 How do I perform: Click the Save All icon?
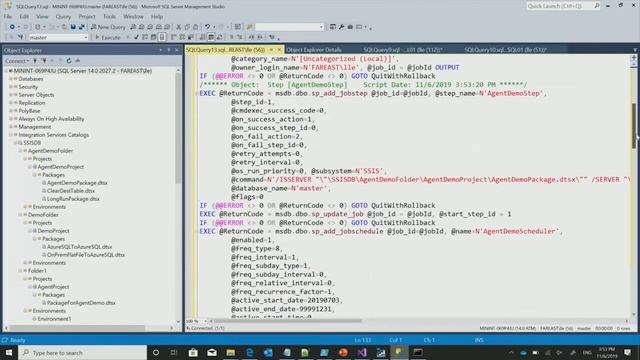click(82, 27)
